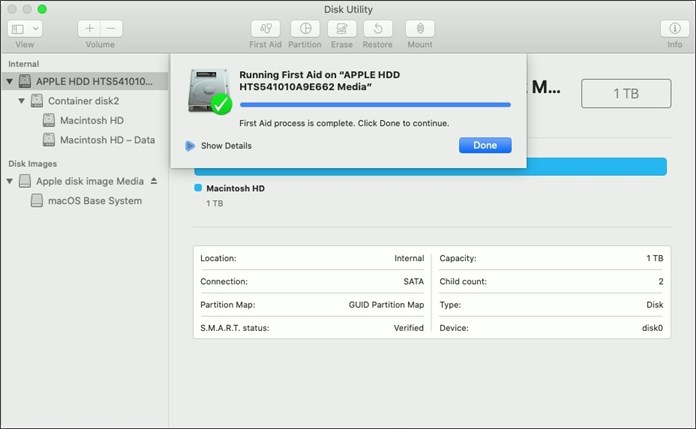Open the View sidebar dropdown
Screen dimensions: 696x429
click(x=25, y=29)
